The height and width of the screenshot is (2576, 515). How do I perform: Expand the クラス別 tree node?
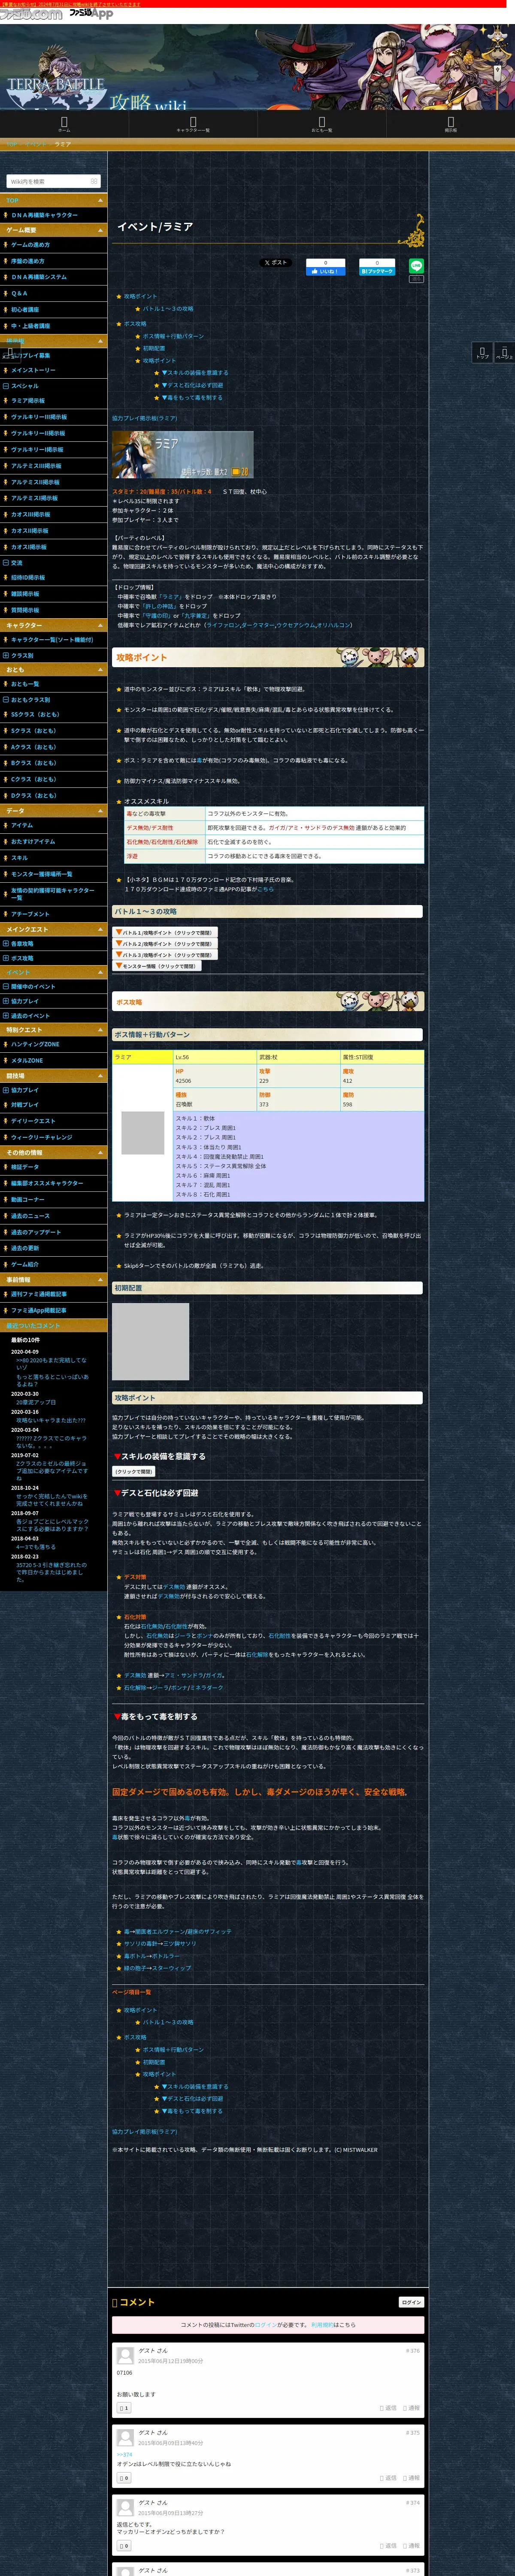(6, 655)
